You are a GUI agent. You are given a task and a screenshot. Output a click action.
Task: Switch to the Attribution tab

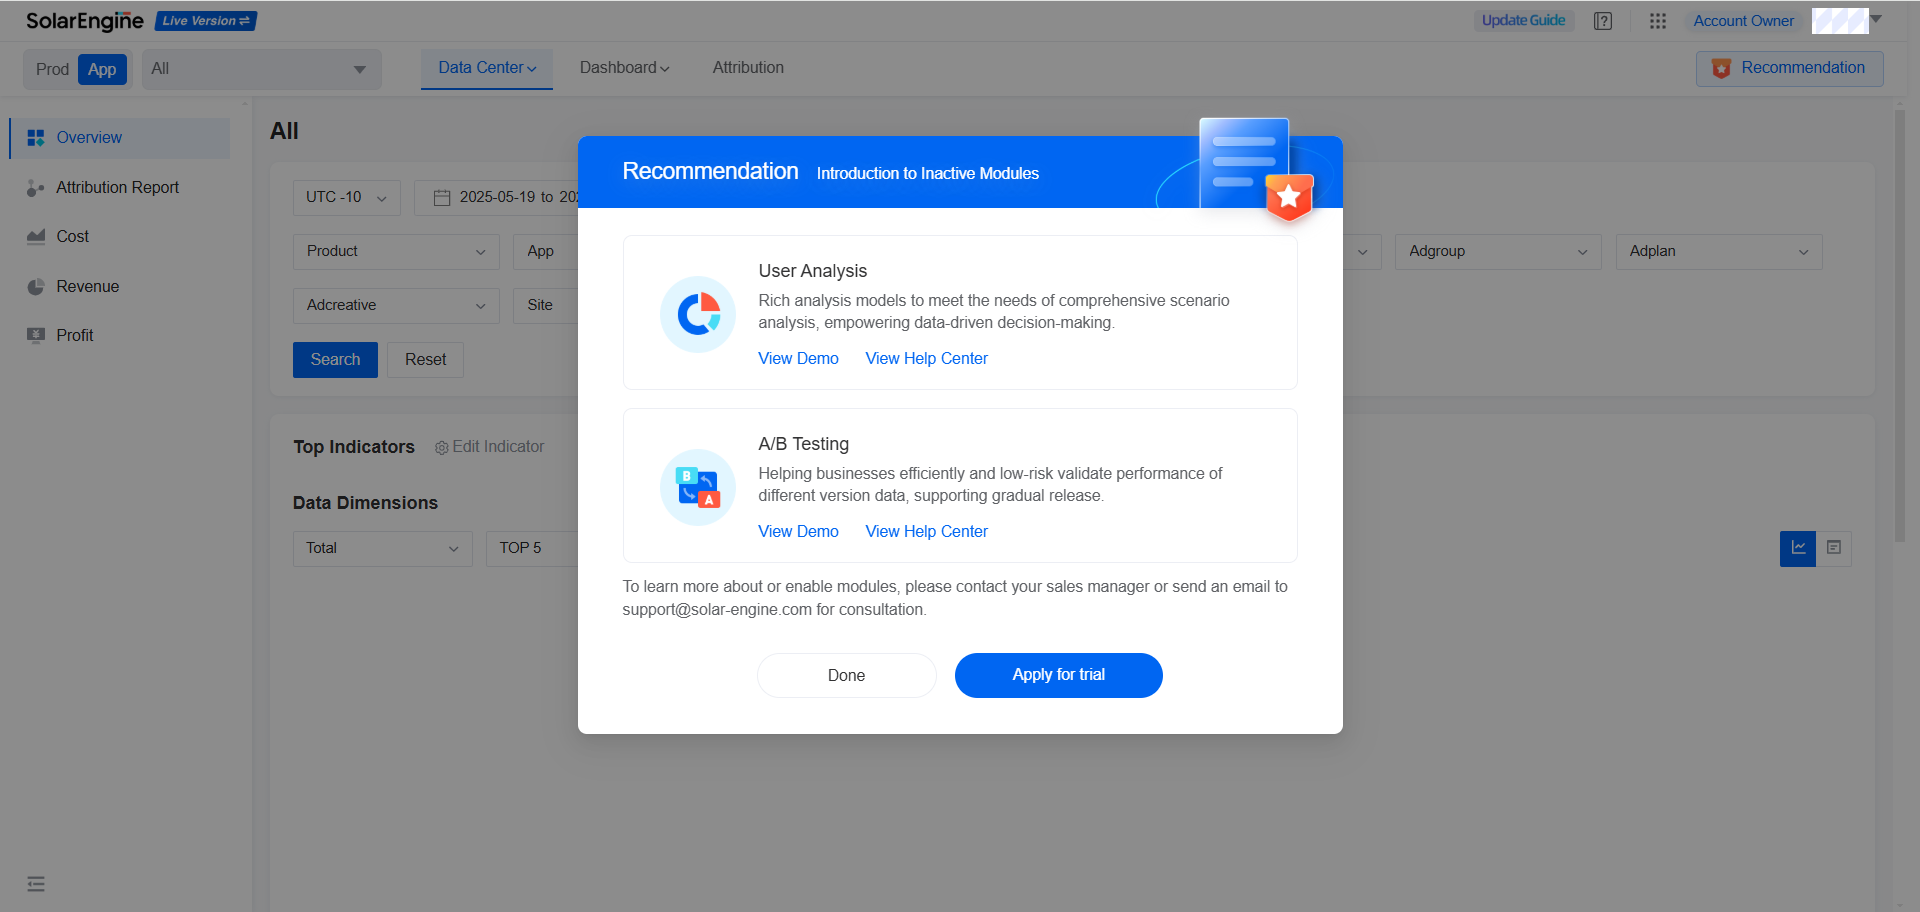[747, 67]
